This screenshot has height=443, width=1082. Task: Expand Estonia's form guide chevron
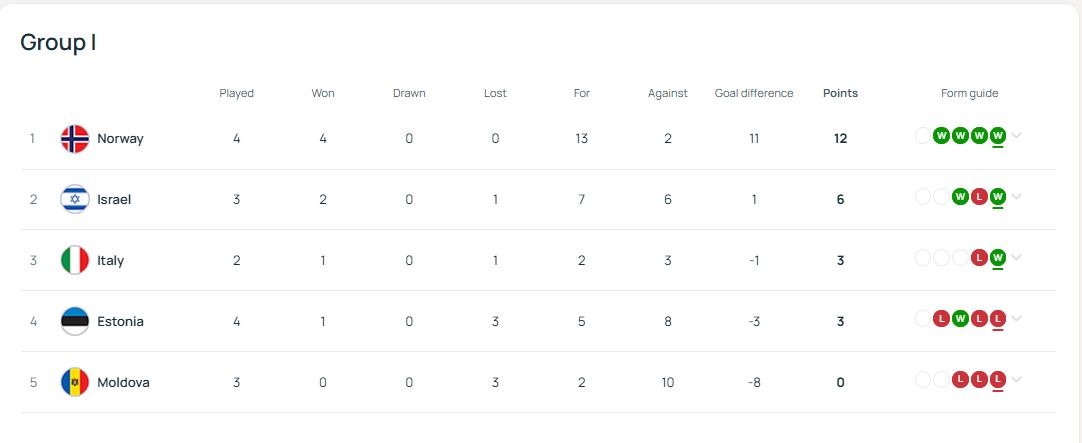pyautogui.click(x=1016, y=319)
